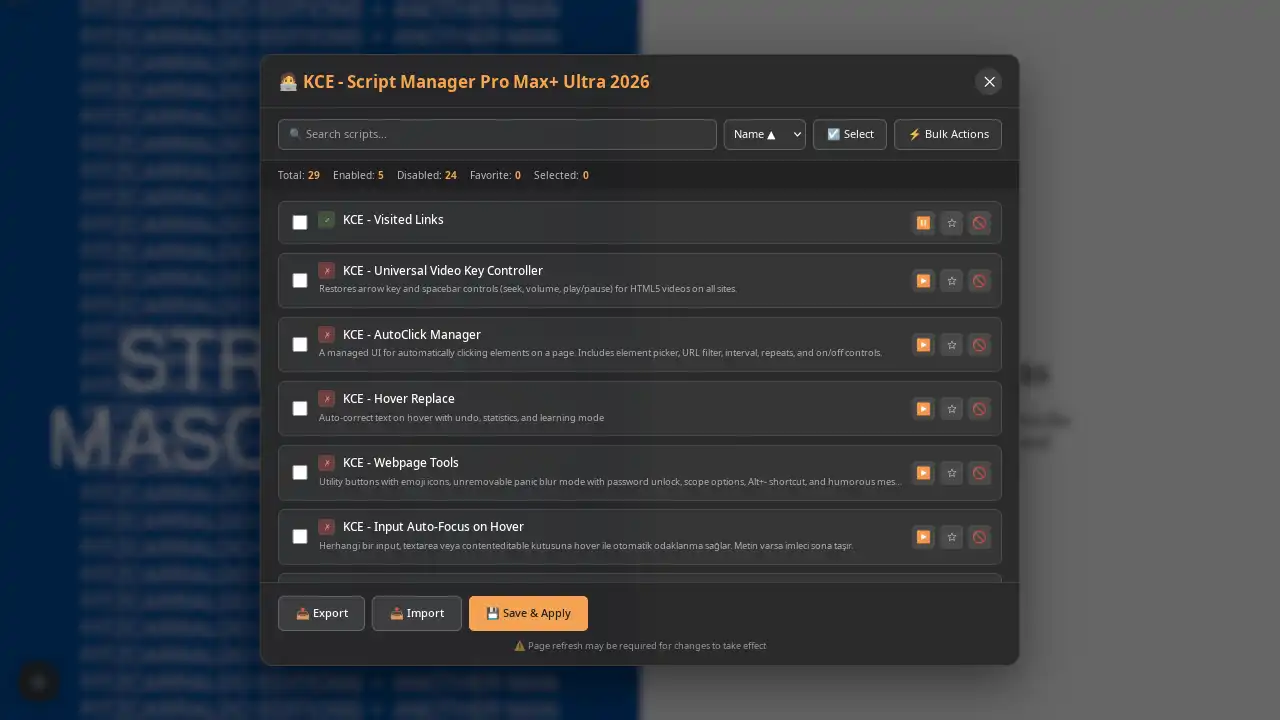Tick checkbox for Universal Video Key Controller

pyautogui.click(x=300, y=281)
